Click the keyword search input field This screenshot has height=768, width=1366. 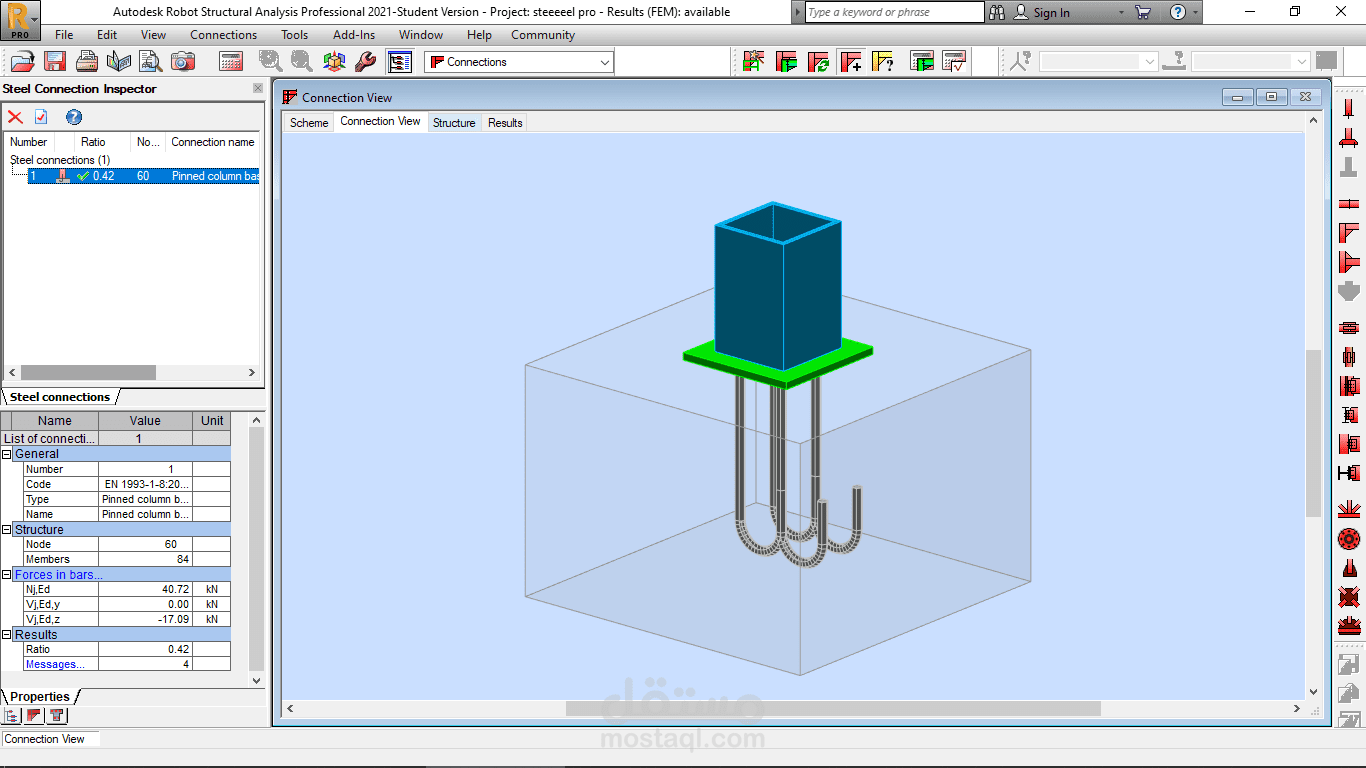pos(895,12)
